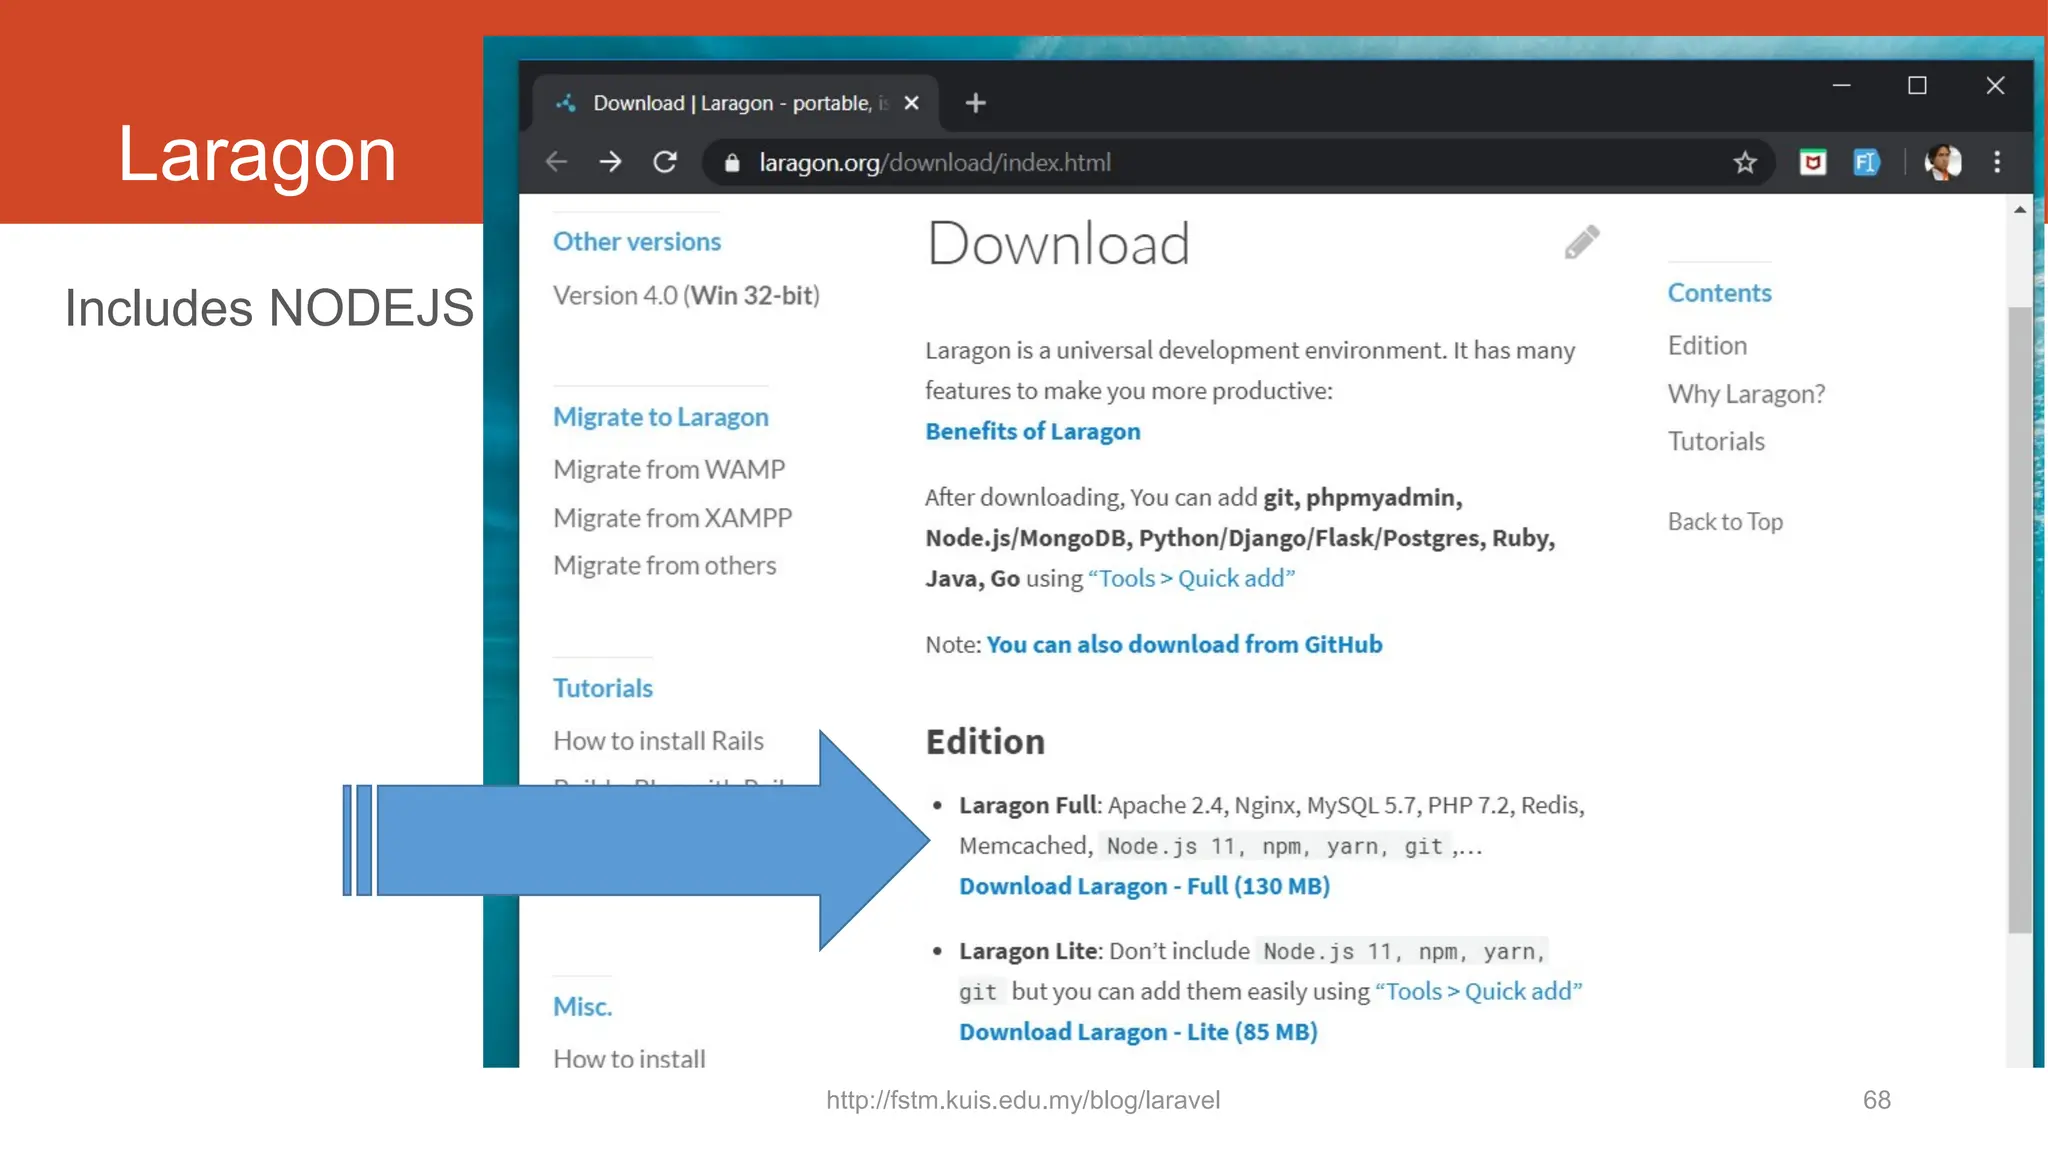Click "Tools > Quick add" under Laragon Lite

[x=1478, y=991]
